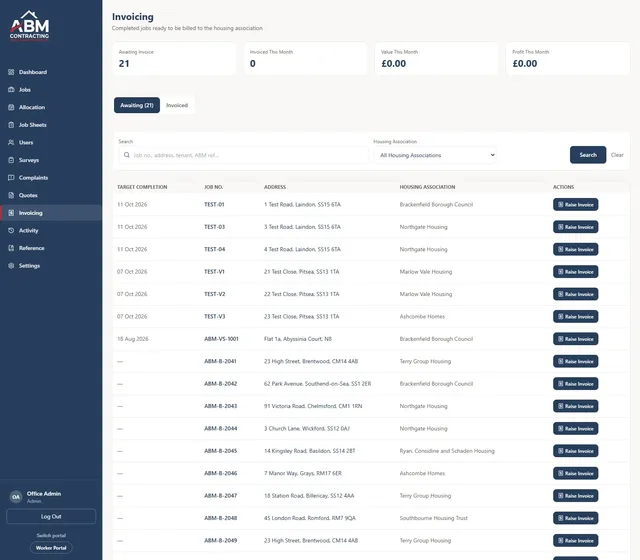Click address 7 Manor Way, Grays
Viewport: 640px width, 560px height.
pyautogui.click(x=303, y=473)
